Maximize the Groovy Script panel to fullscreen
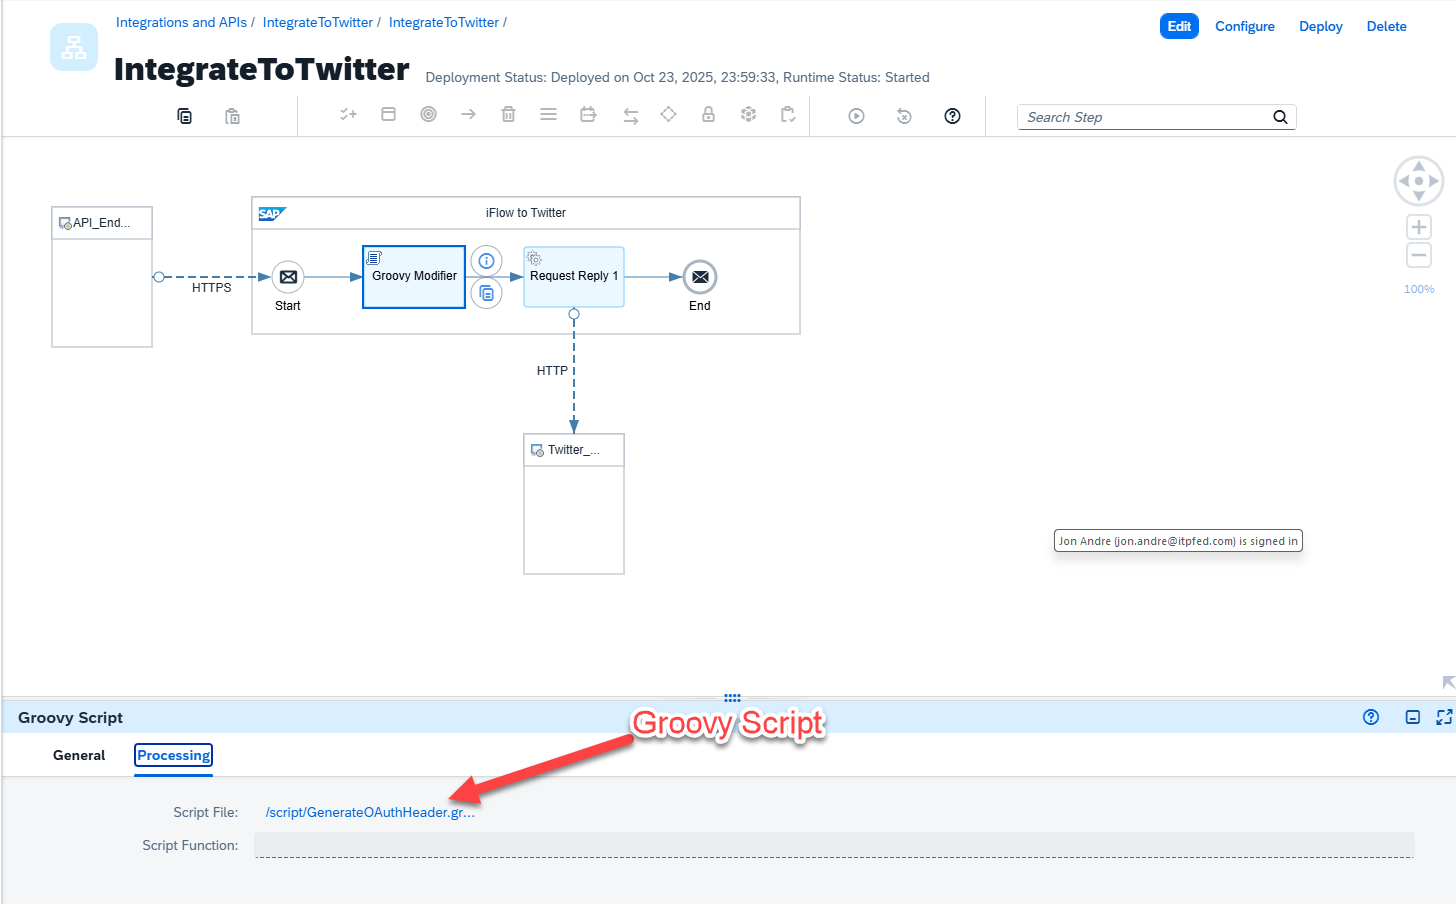 point(1443,717)
